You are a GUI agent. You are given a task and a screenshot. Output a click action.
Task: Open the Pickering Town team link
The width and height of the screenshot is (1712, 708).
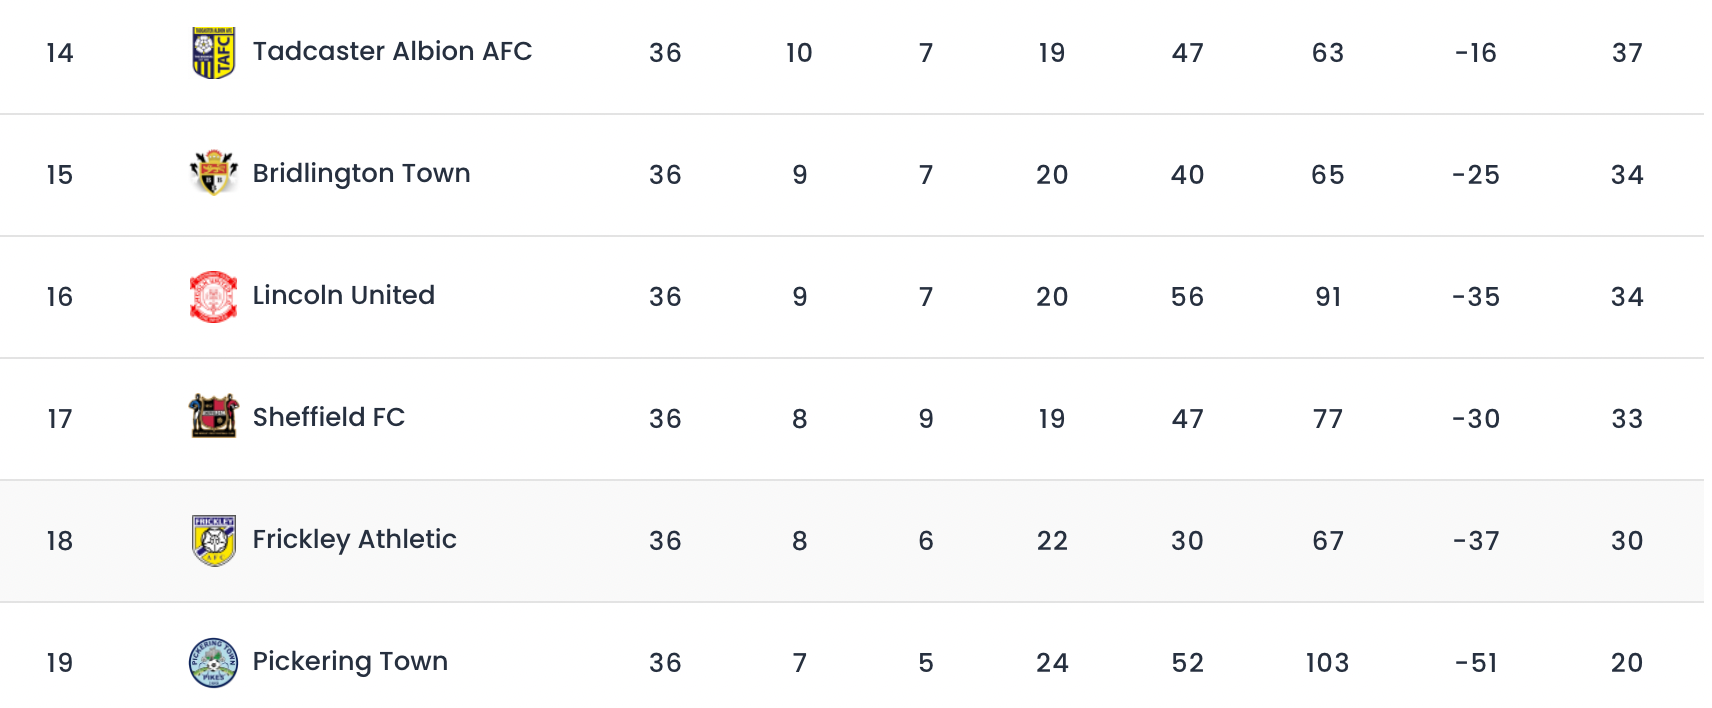[350, 661]
